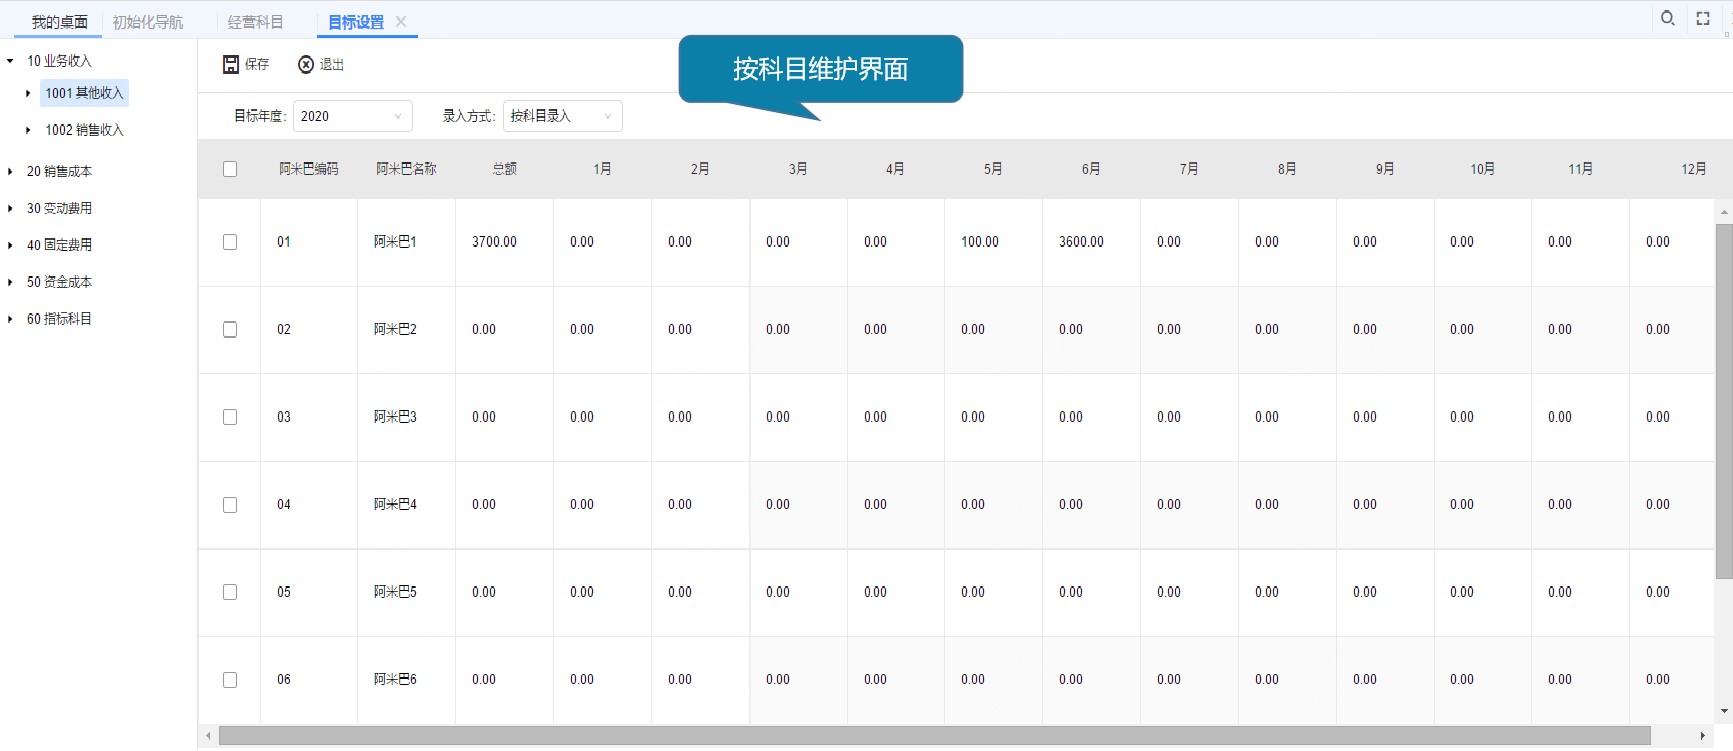Check the row 02 checkbox
This screenshot has height=751, width=1733.
tap(230, 330)
